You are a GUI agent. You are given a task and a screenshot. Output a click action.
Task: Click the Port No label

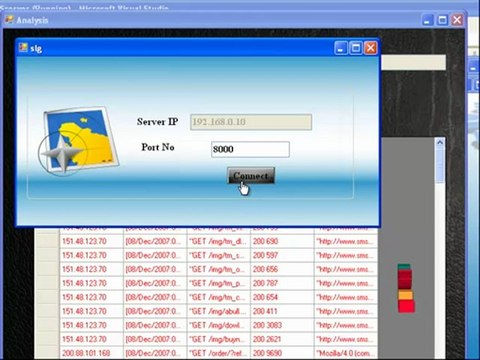[158, 147]
